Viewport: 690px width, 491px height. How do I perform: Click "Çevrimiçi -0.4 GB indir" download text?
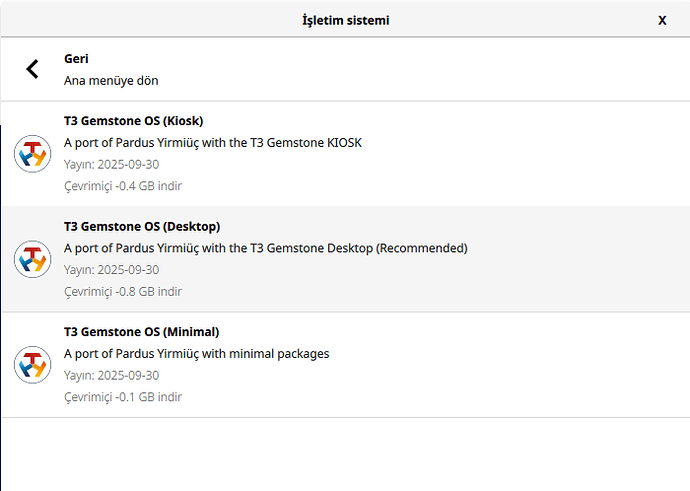[122, 186]
